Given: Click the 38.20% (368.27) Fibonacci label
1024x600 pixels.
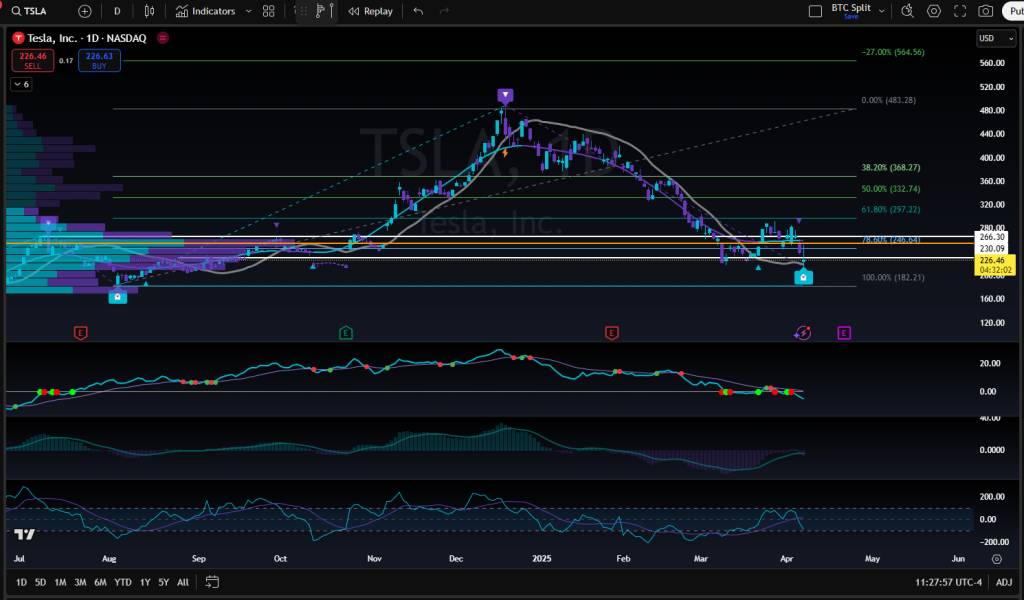Looking at the screenshot, I should (x=891, y=168).
